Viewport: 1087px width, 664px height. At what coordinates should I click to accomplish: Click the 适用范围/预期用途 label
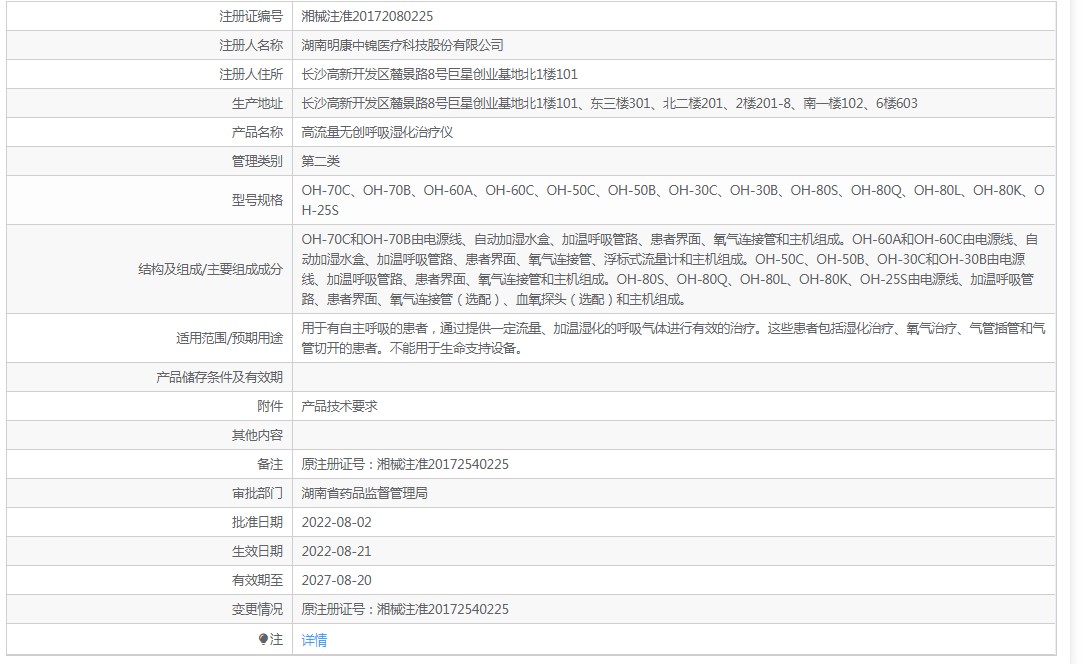229,338
